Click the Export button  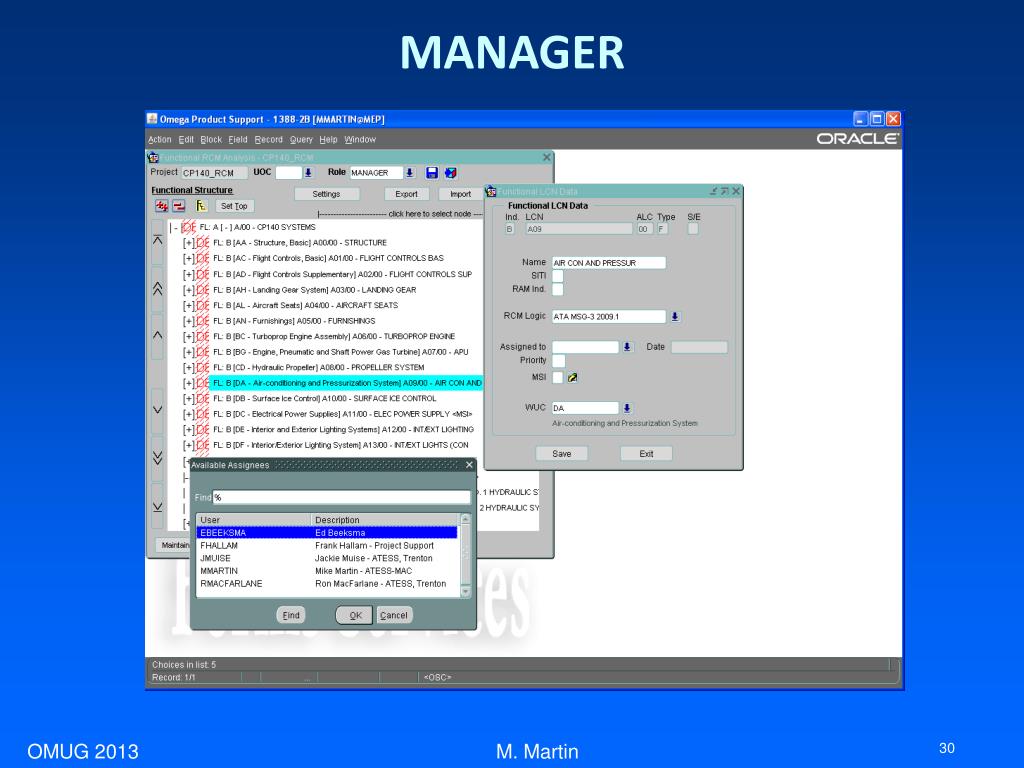(x=406, y=194)
